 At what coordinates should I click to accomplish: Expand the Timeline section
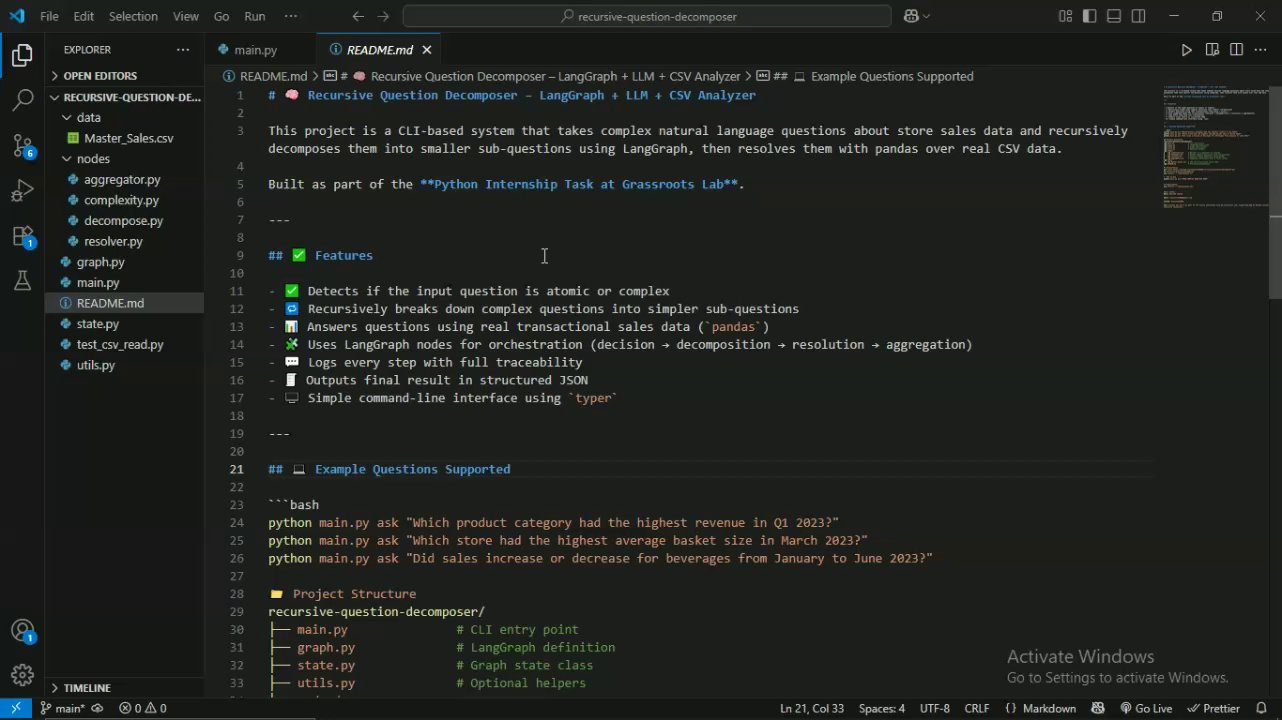(x=87, y=688)
